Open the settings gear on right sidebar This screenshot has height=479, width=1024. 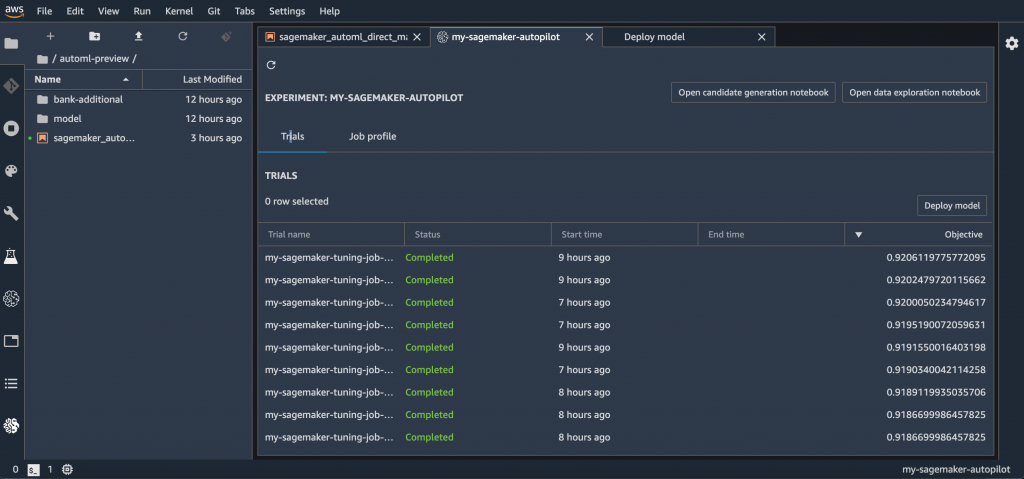tap(1012, 43)
